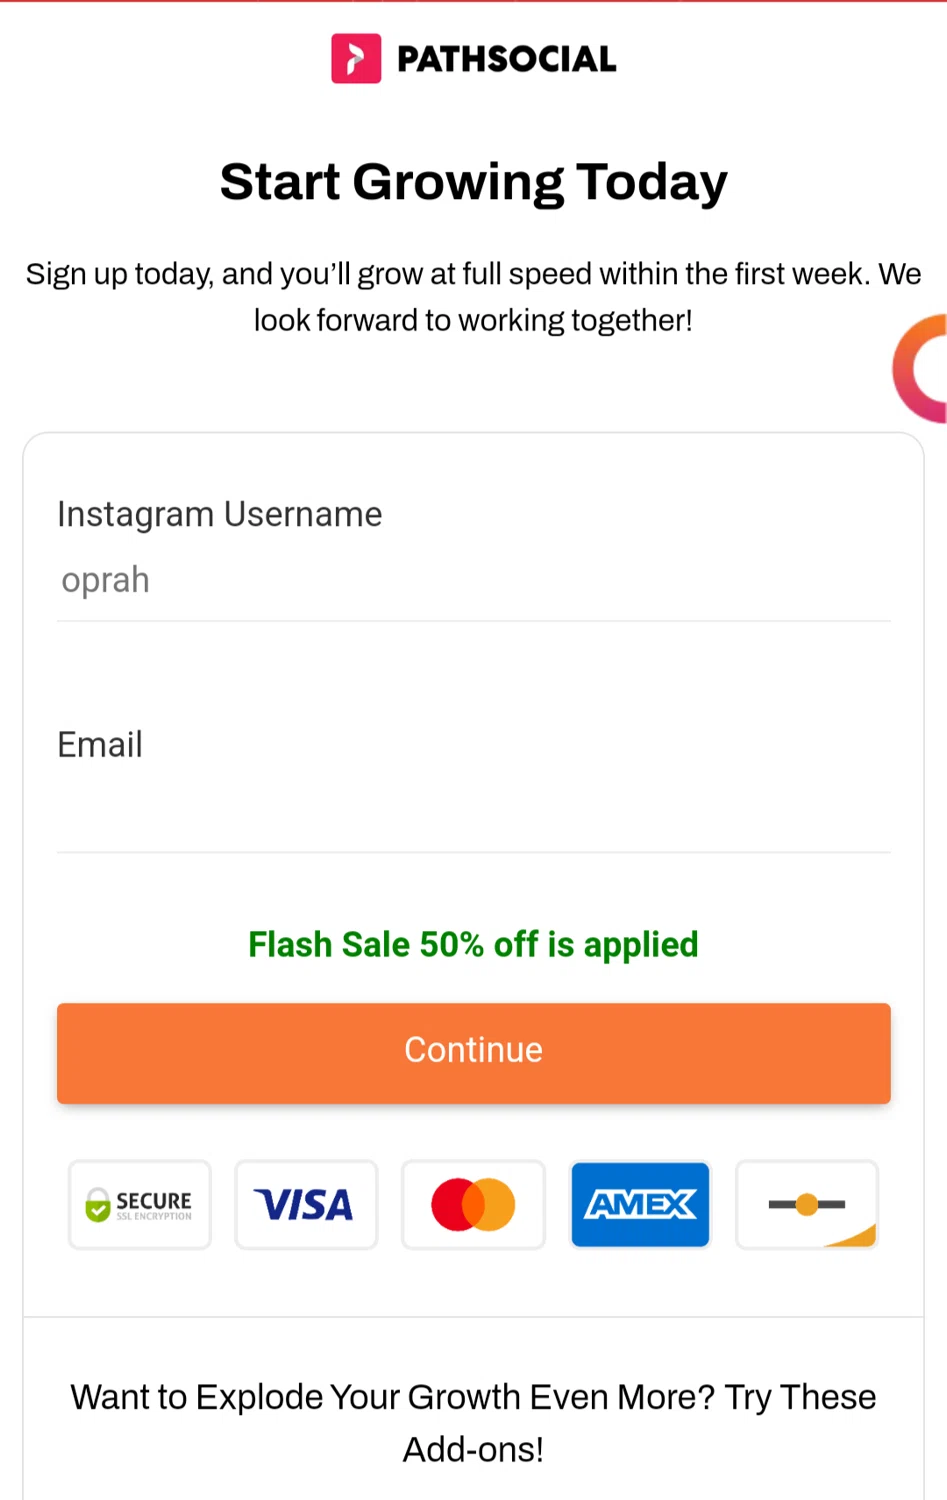Click the green Flash Sale 50% off text
This screenshot has width=947, height=1500.
tap(473, 944)
